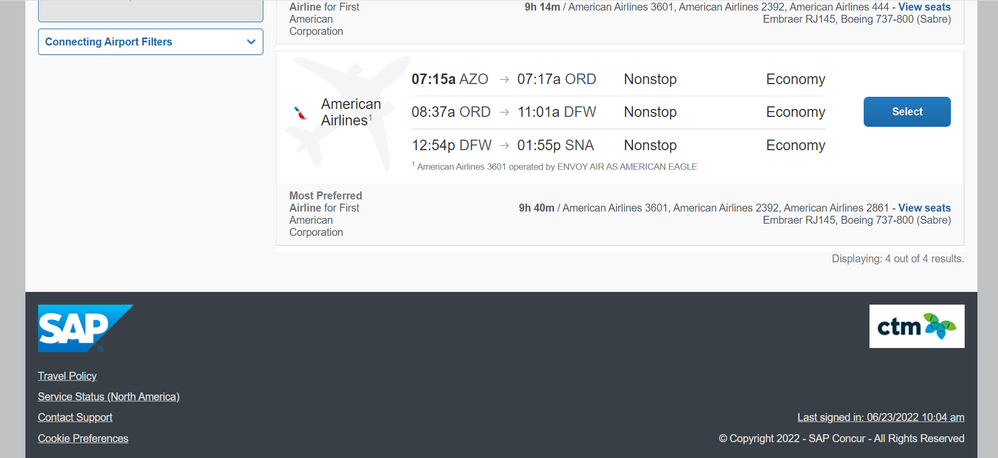
Task: Select the 12:54p DFW to SNA segment
Action: pos(503,145)
